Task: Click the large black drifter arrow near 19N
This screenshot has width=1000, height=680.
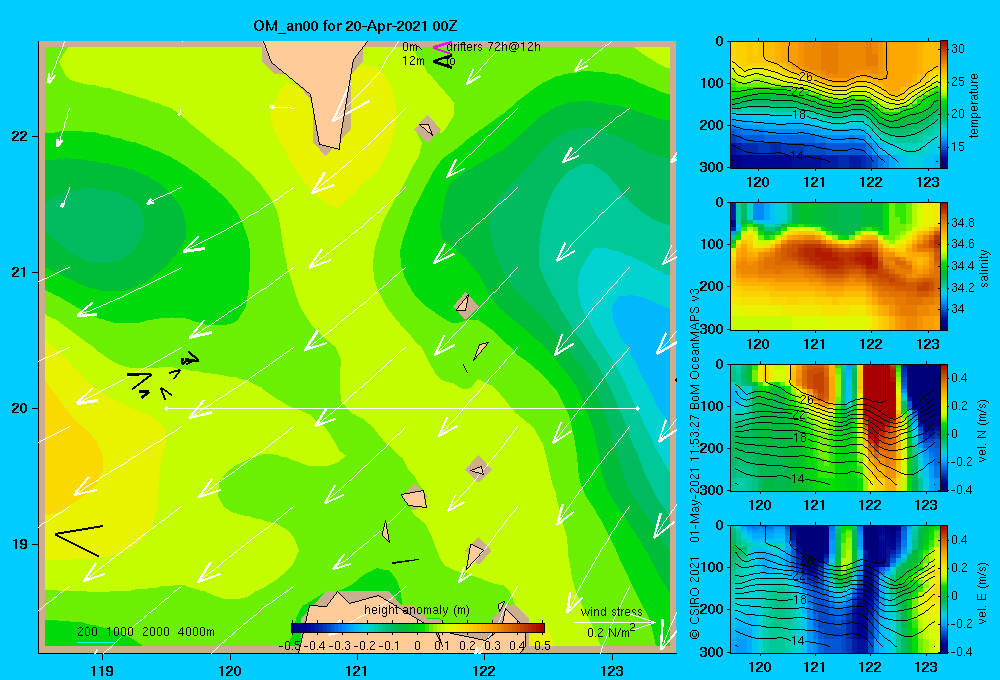Action: (79, 540)
